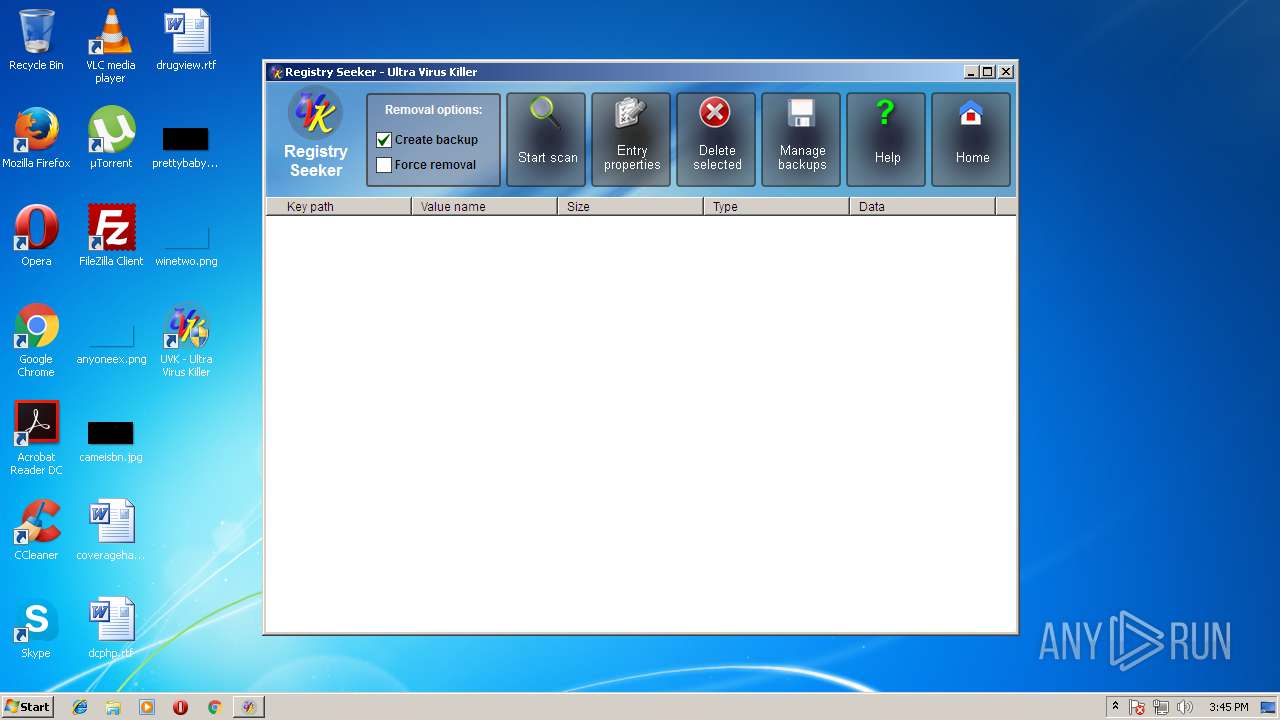
Task: Select Mozilla Firefox desktop shortcut
Action: [x=36, y=138]
